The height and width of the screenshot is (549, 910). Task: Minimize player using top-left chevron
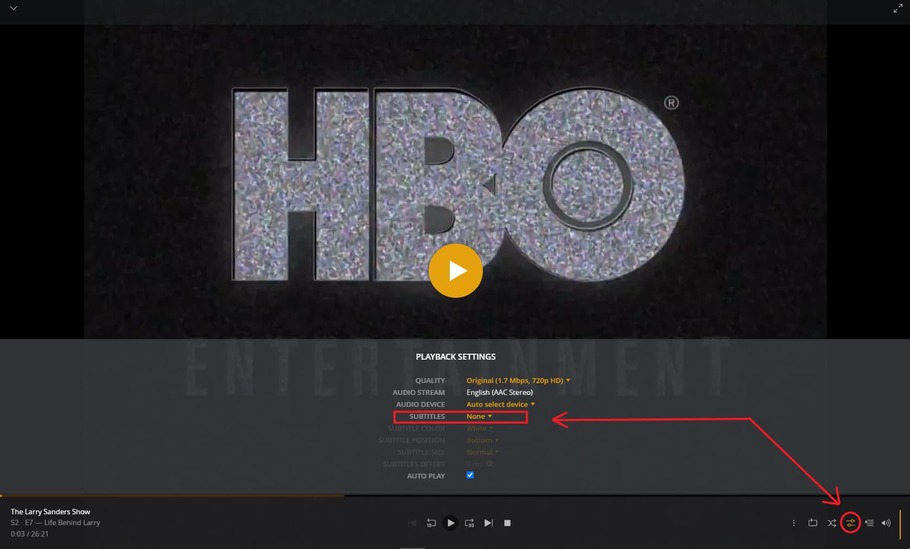click(x=13, y=8)
